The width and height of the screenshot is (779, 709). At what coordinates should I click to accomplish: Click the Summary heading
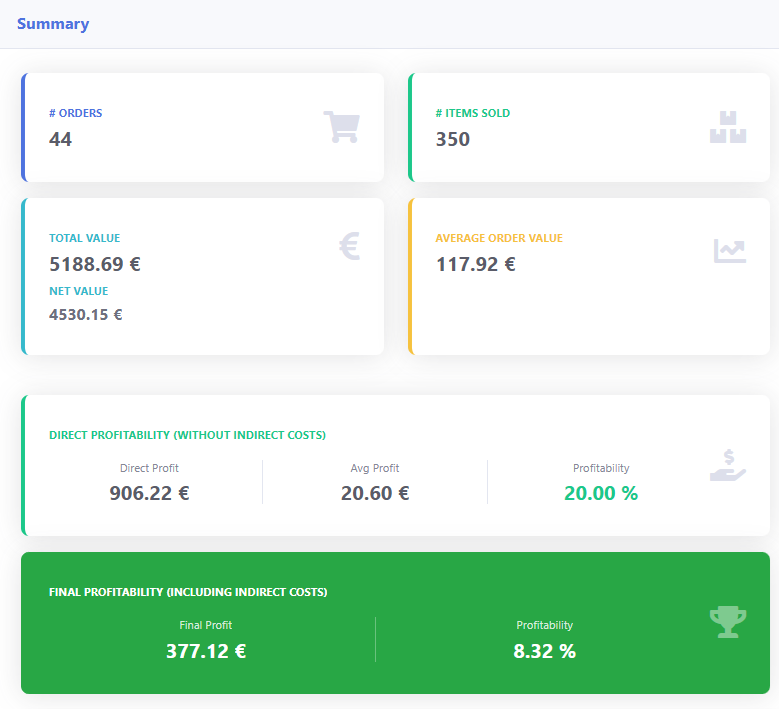click(53, 24)
